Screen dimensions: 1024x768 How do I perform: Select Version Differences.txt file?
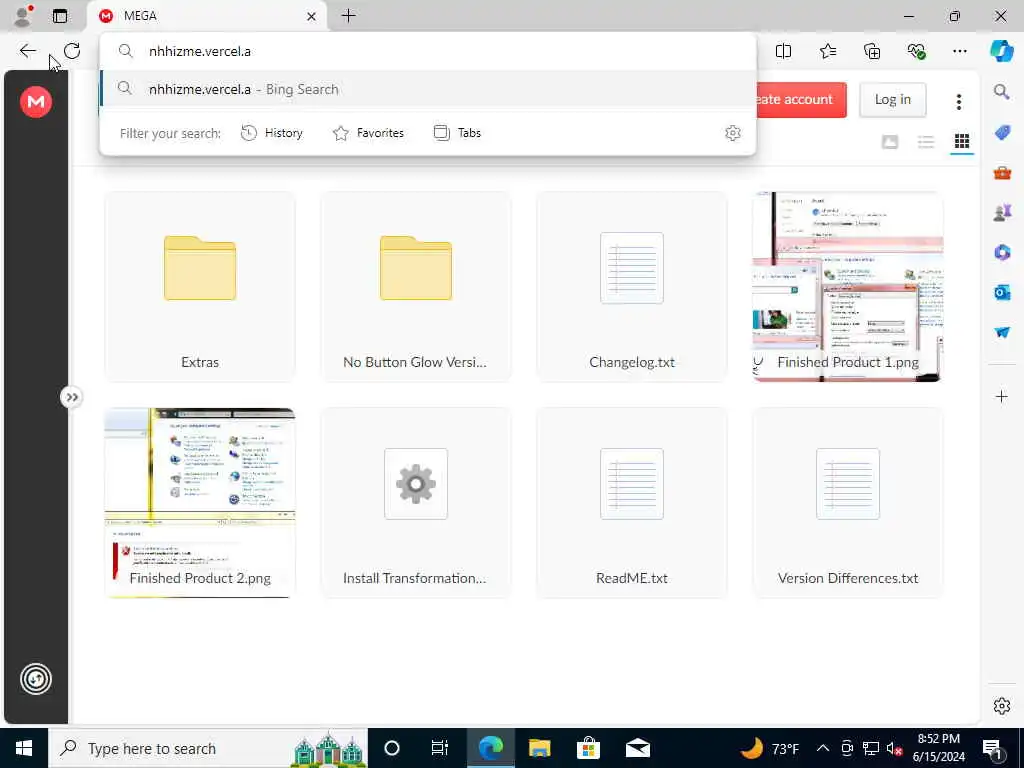848,503
